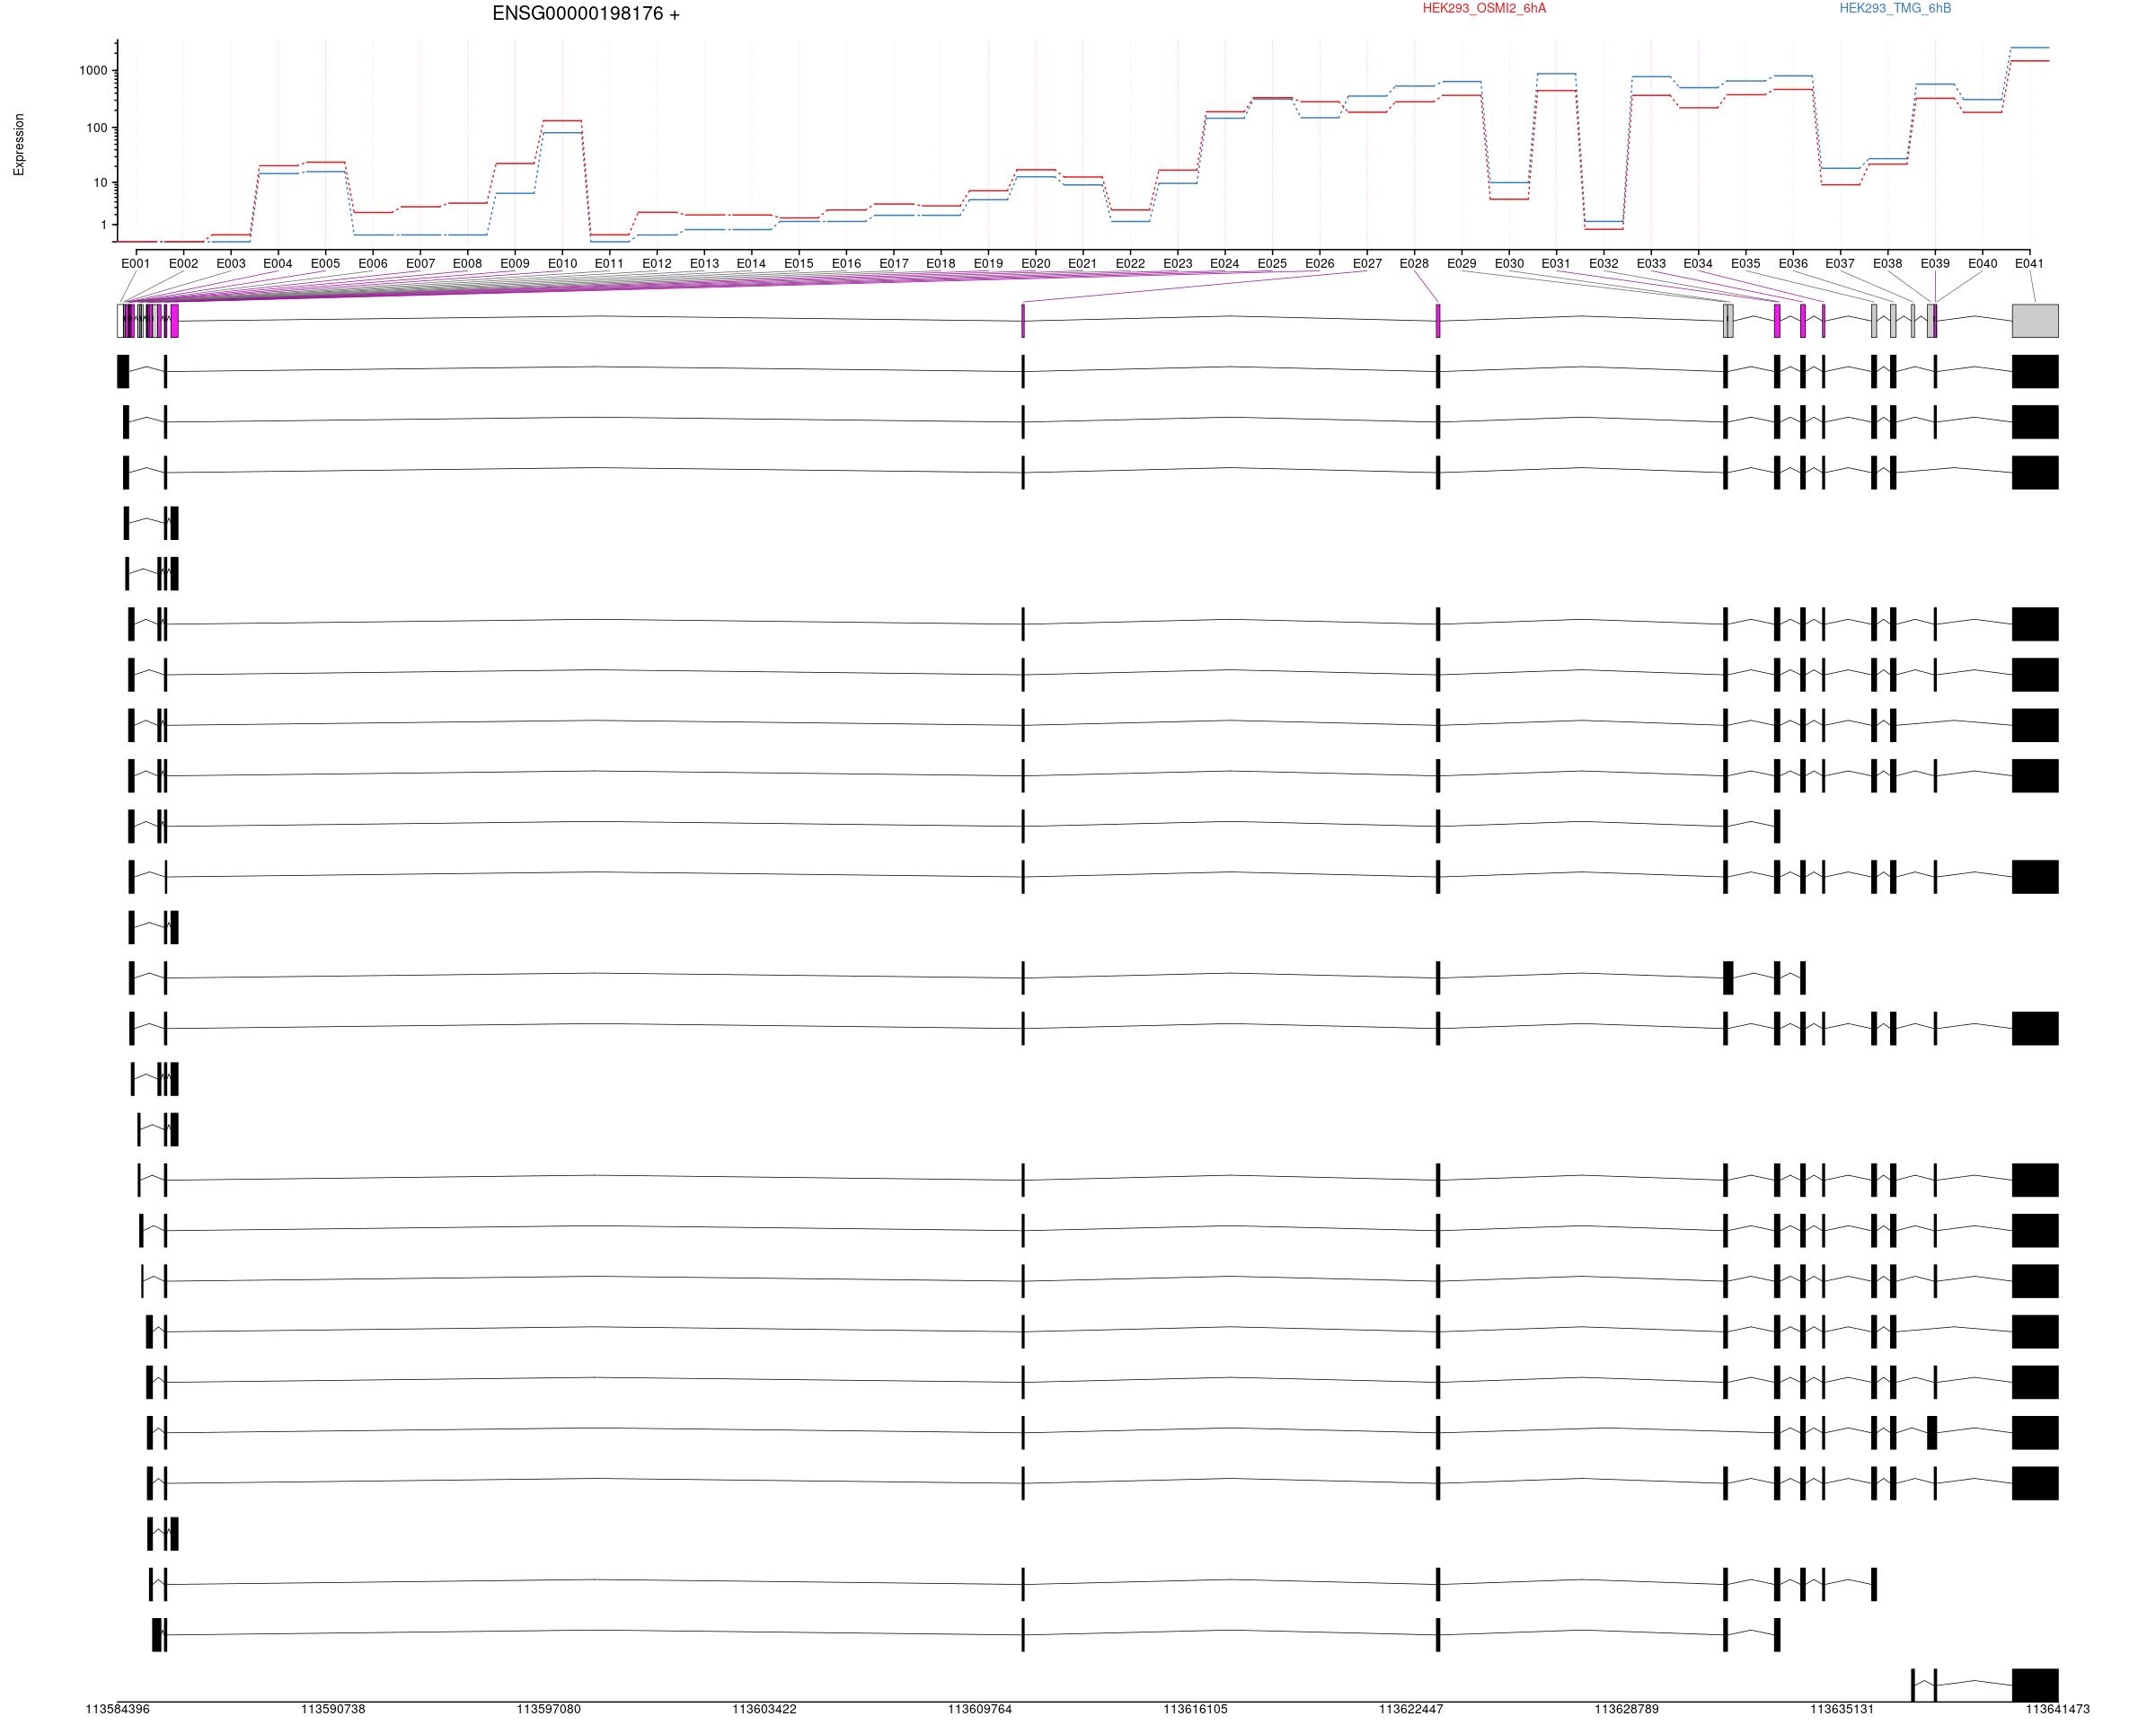Click genomic coordinate 113597080
The image size is (2156, 1725).
pos(549,1709)
